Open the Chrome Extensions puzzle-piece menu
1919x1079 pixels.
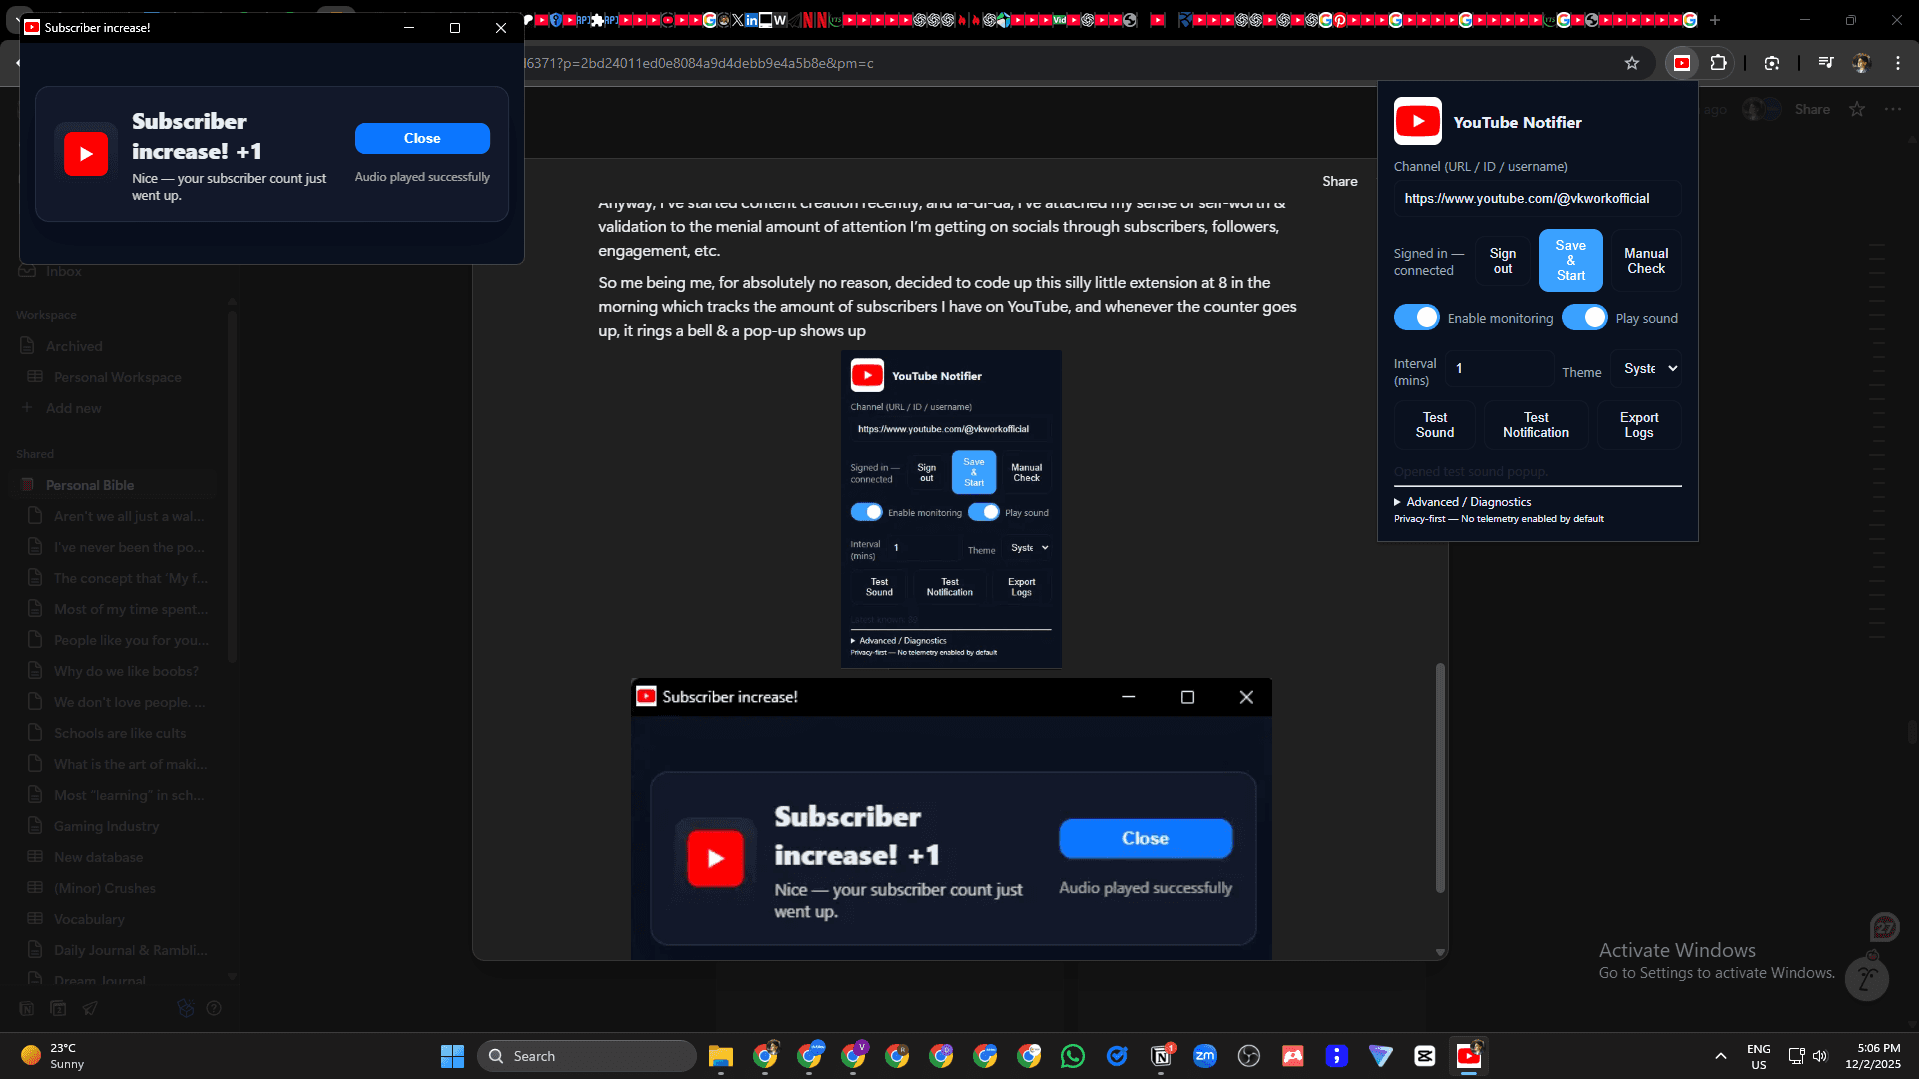coord(1718,63)
